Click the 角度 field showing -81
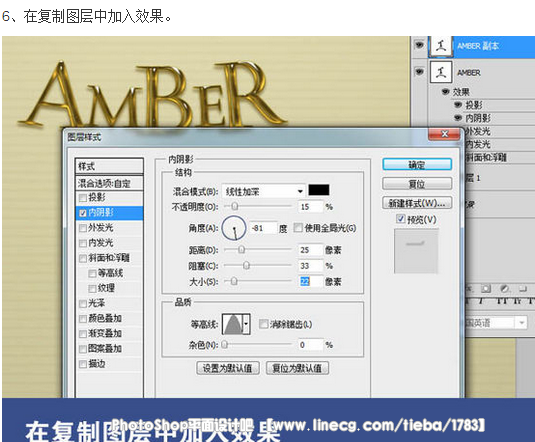The width and height of the screenshot is (535, 442). click(263, 228)
